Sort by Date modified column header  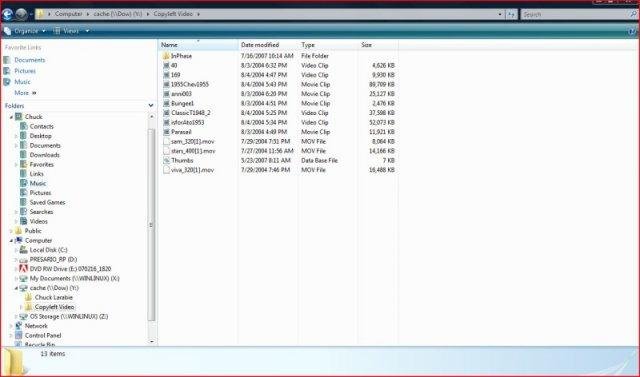pyautogui.click(x=268, y=45)
